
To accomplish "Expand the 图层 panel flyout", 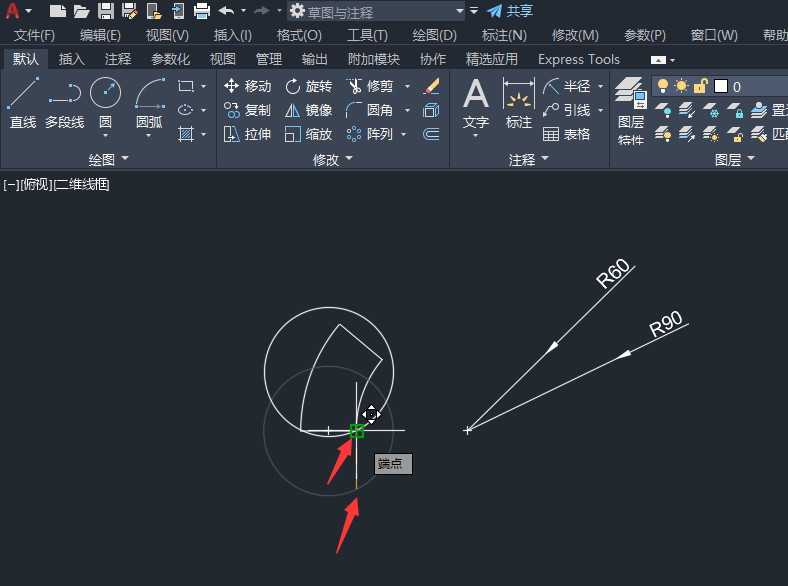I will [735, 160].
